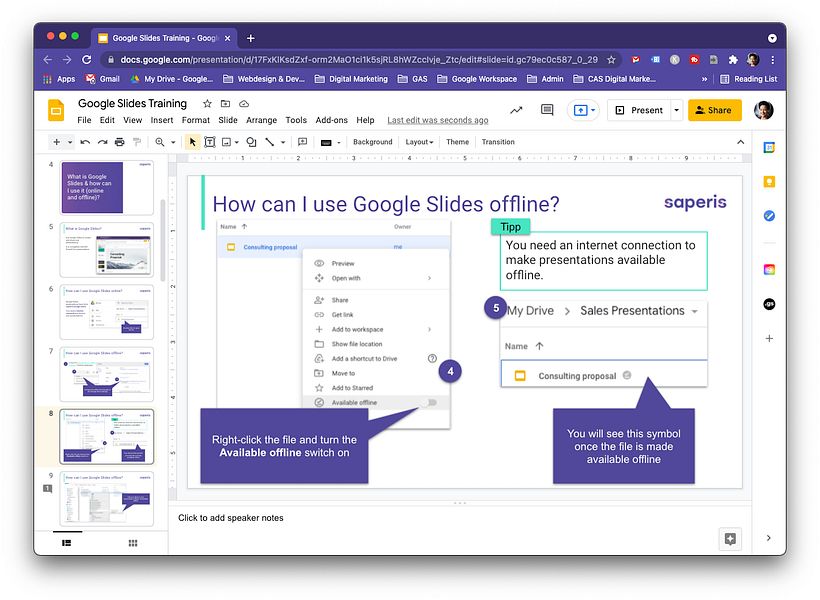Open Google Calendar in side panel
The width and height of the screenshot is (820, 600).
769,148
